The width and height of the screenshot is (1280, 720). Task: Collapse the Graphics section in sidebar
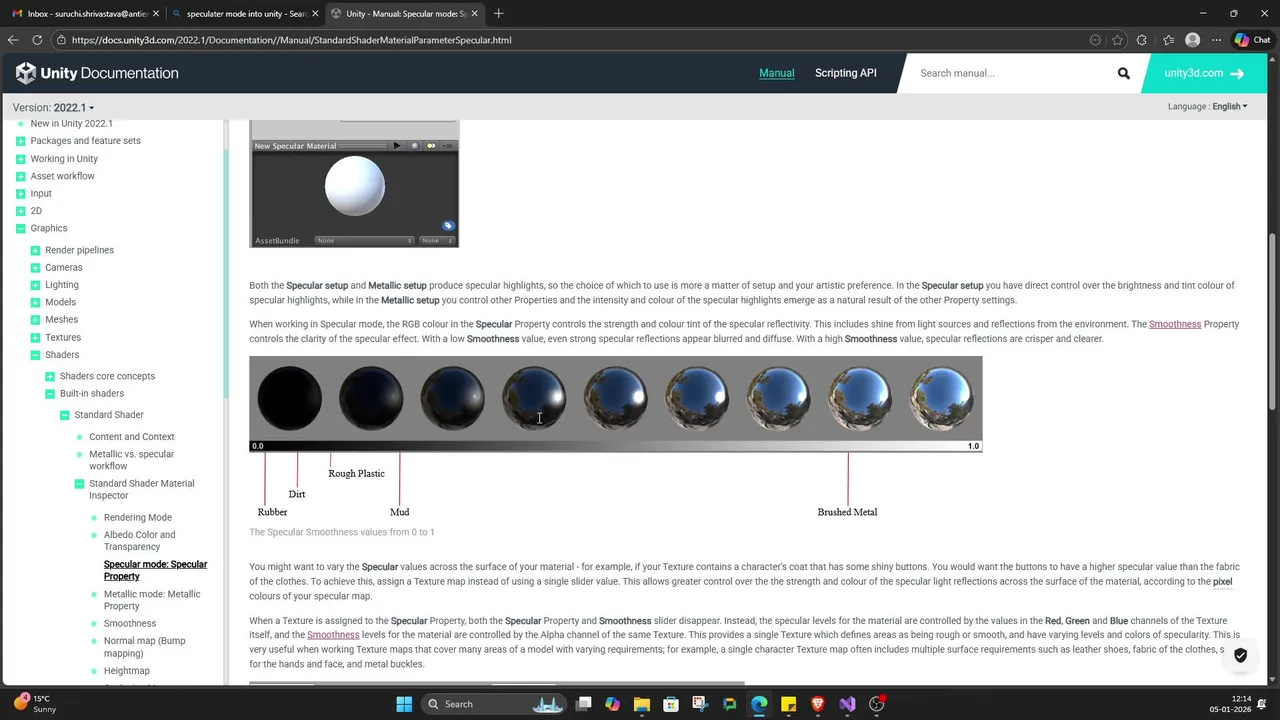[x=20, y=228]
